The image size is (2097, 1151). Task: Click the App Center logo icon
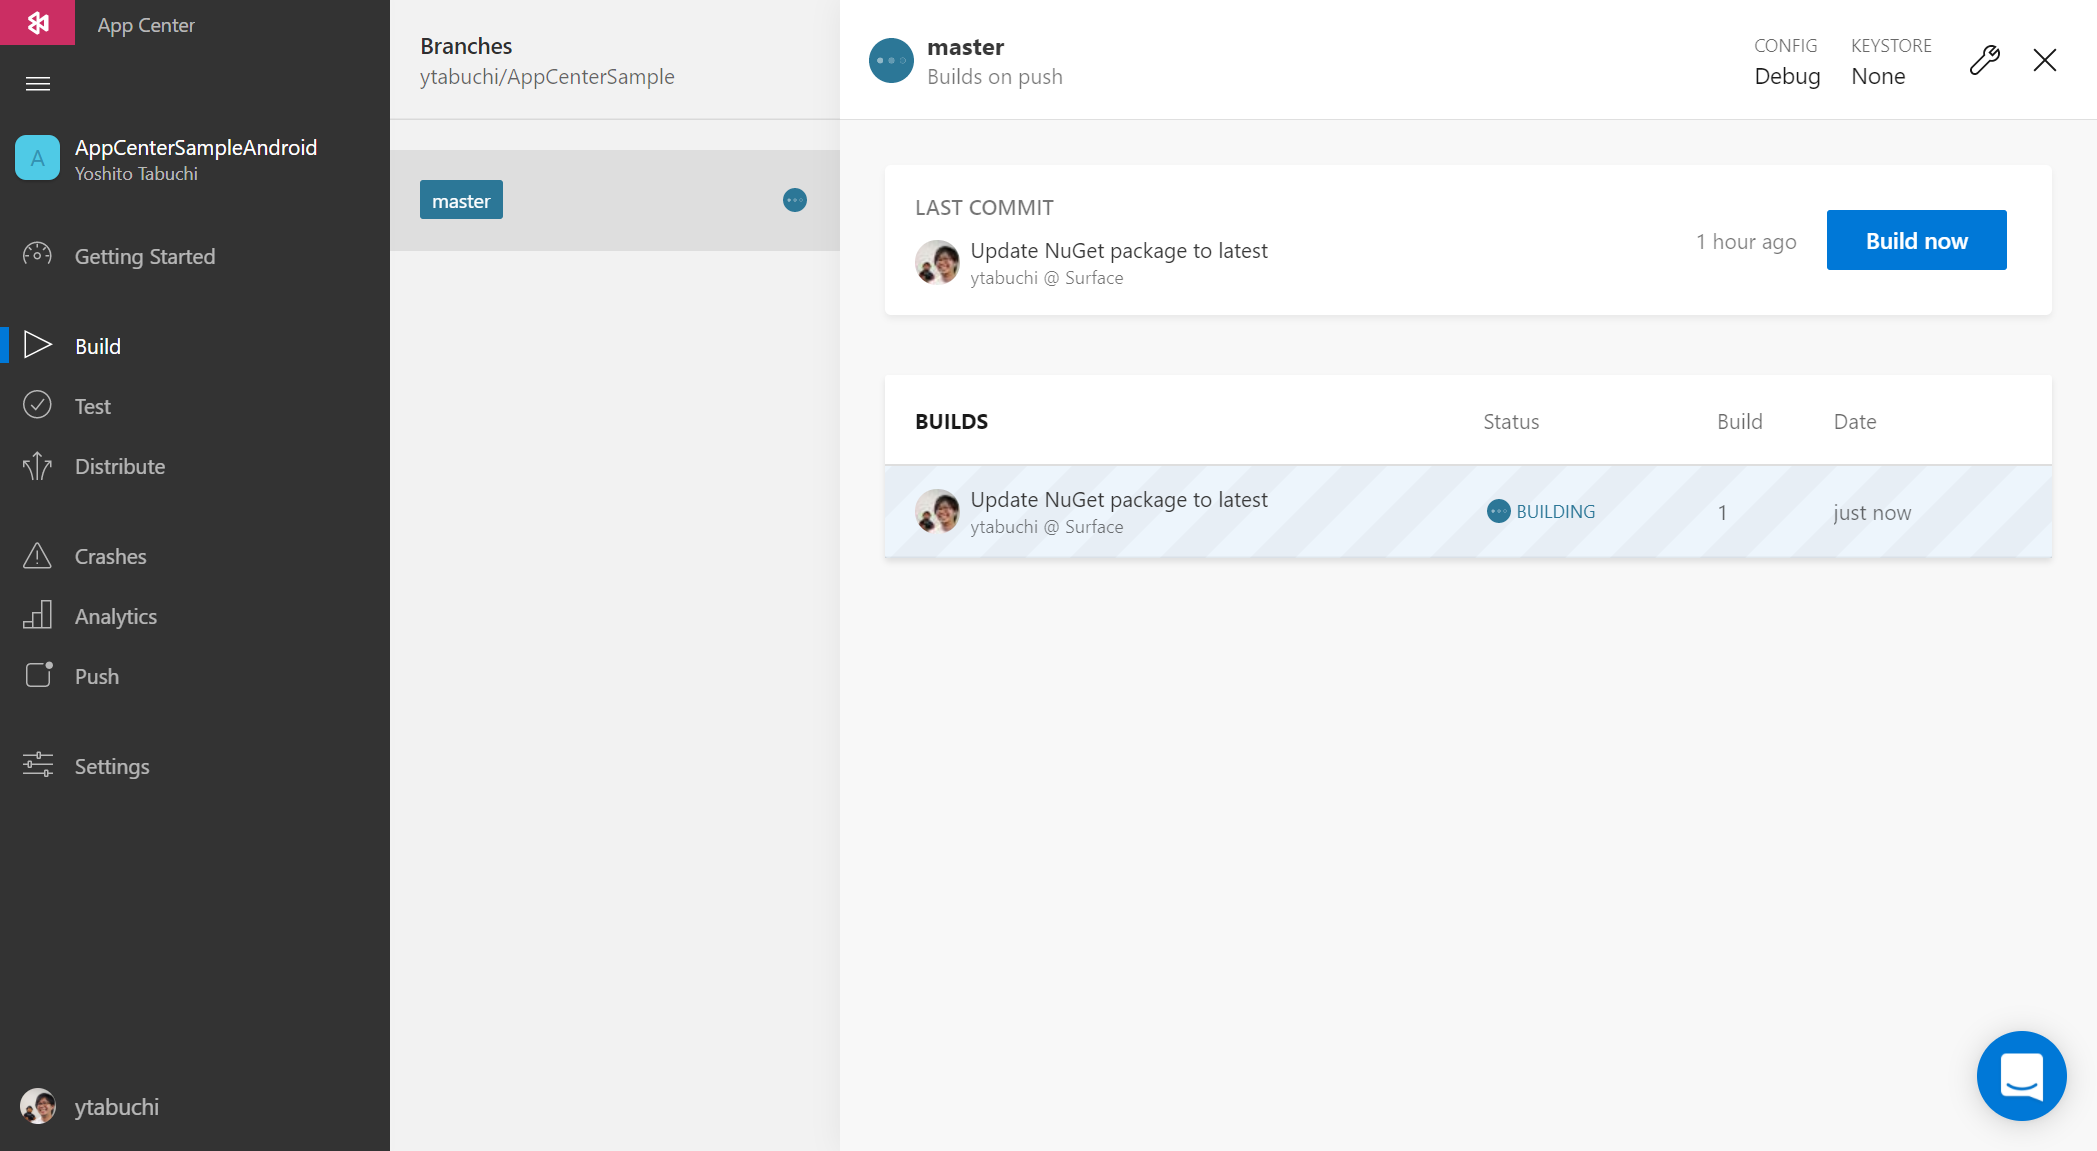pos(38,22)
